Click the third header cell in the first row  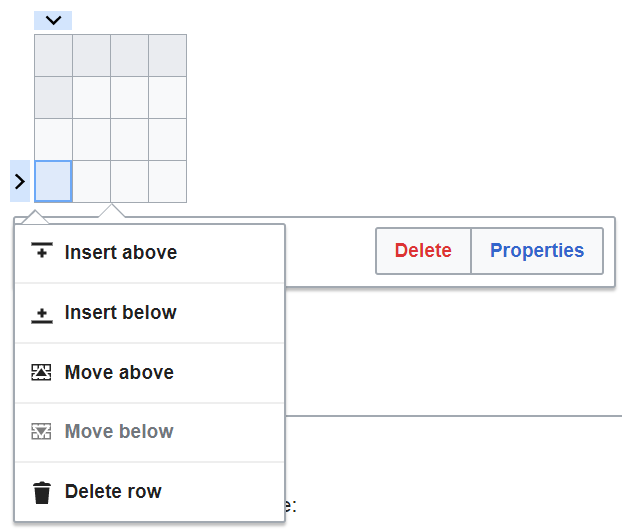pos(129,55)
